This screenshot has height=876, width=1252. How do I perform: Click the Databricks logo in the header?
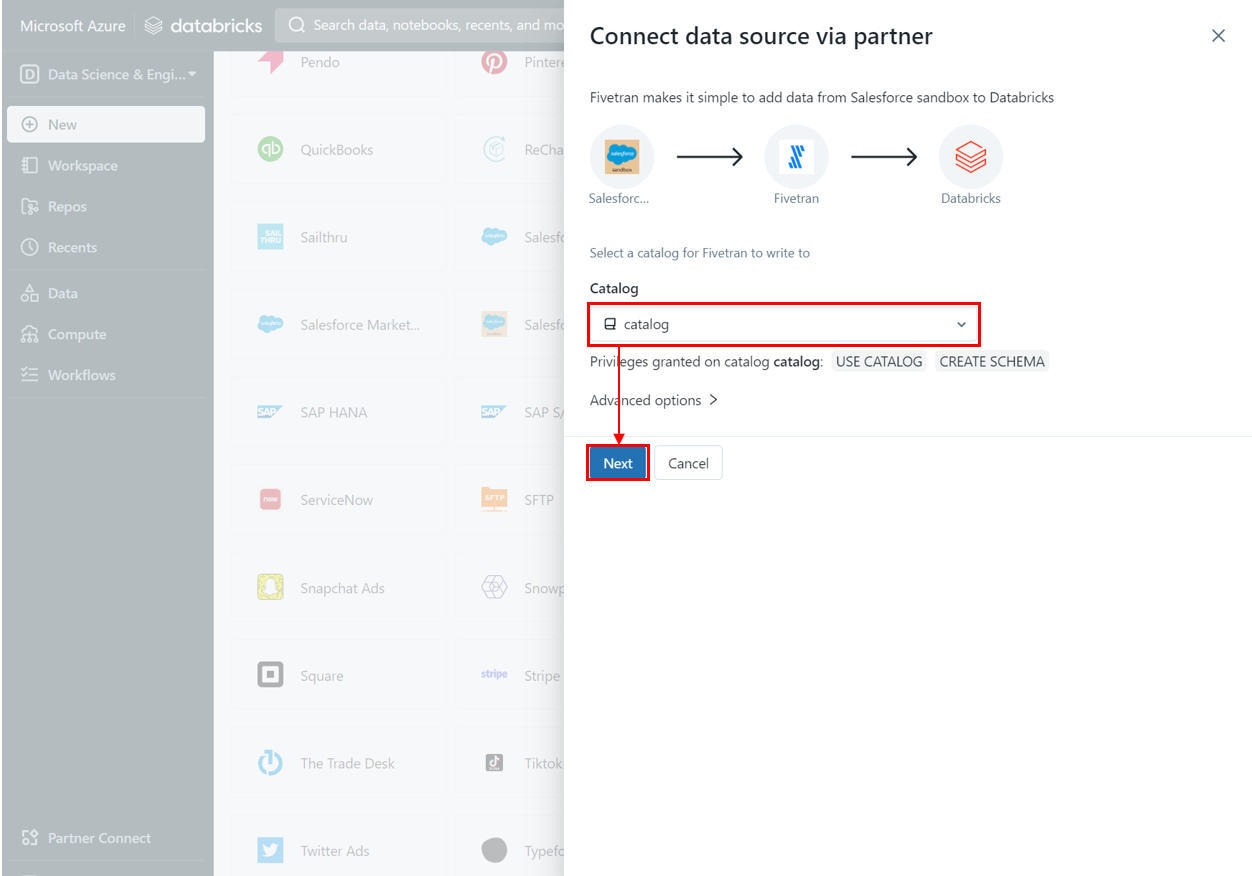point(203,26)
